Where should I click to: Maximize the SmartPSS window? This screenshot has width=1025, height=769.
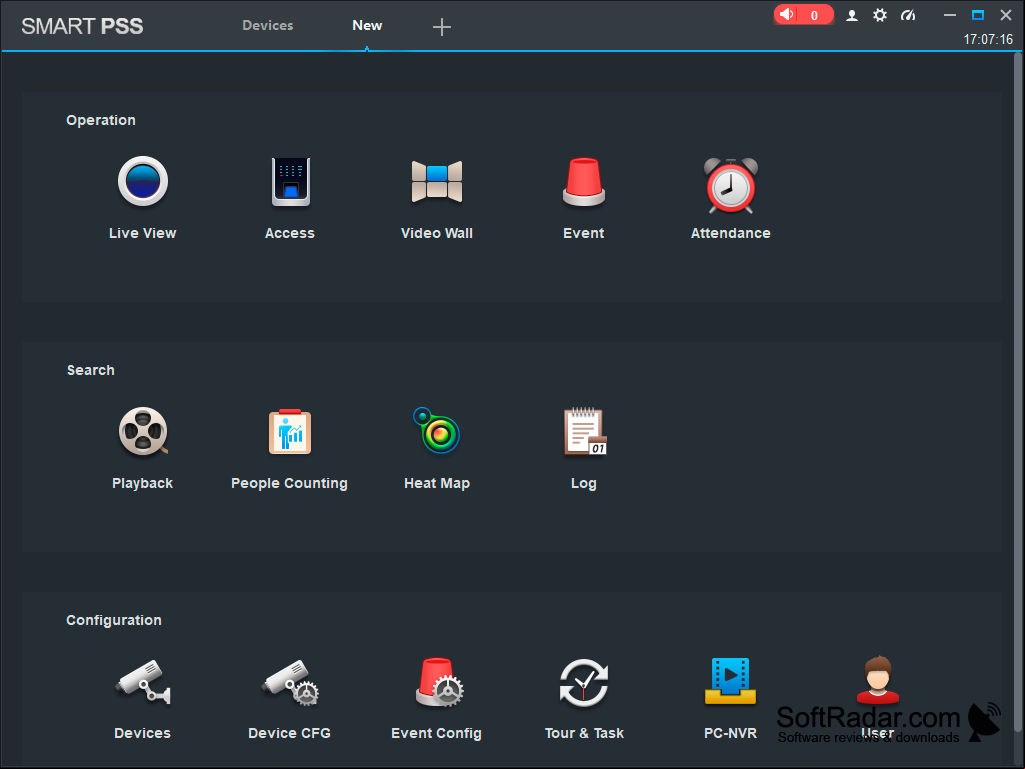pyautogui.click(x=978, y=15)
